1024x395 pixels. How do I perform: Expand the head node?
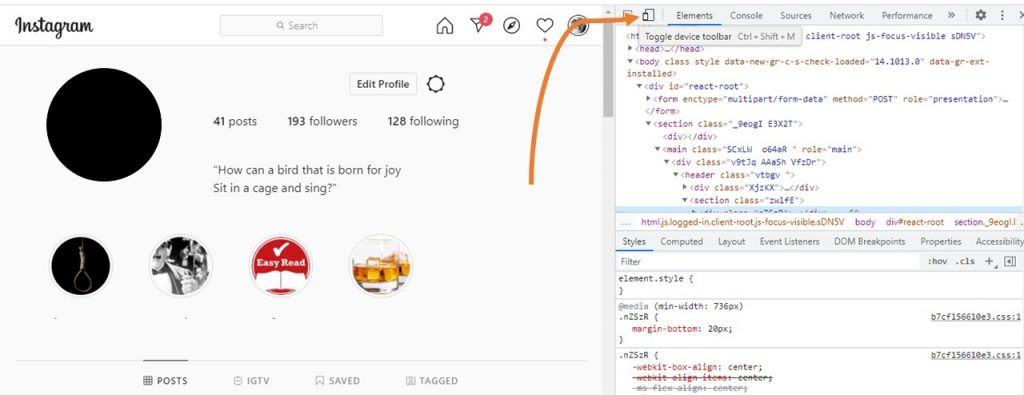(x=630, y=49)
